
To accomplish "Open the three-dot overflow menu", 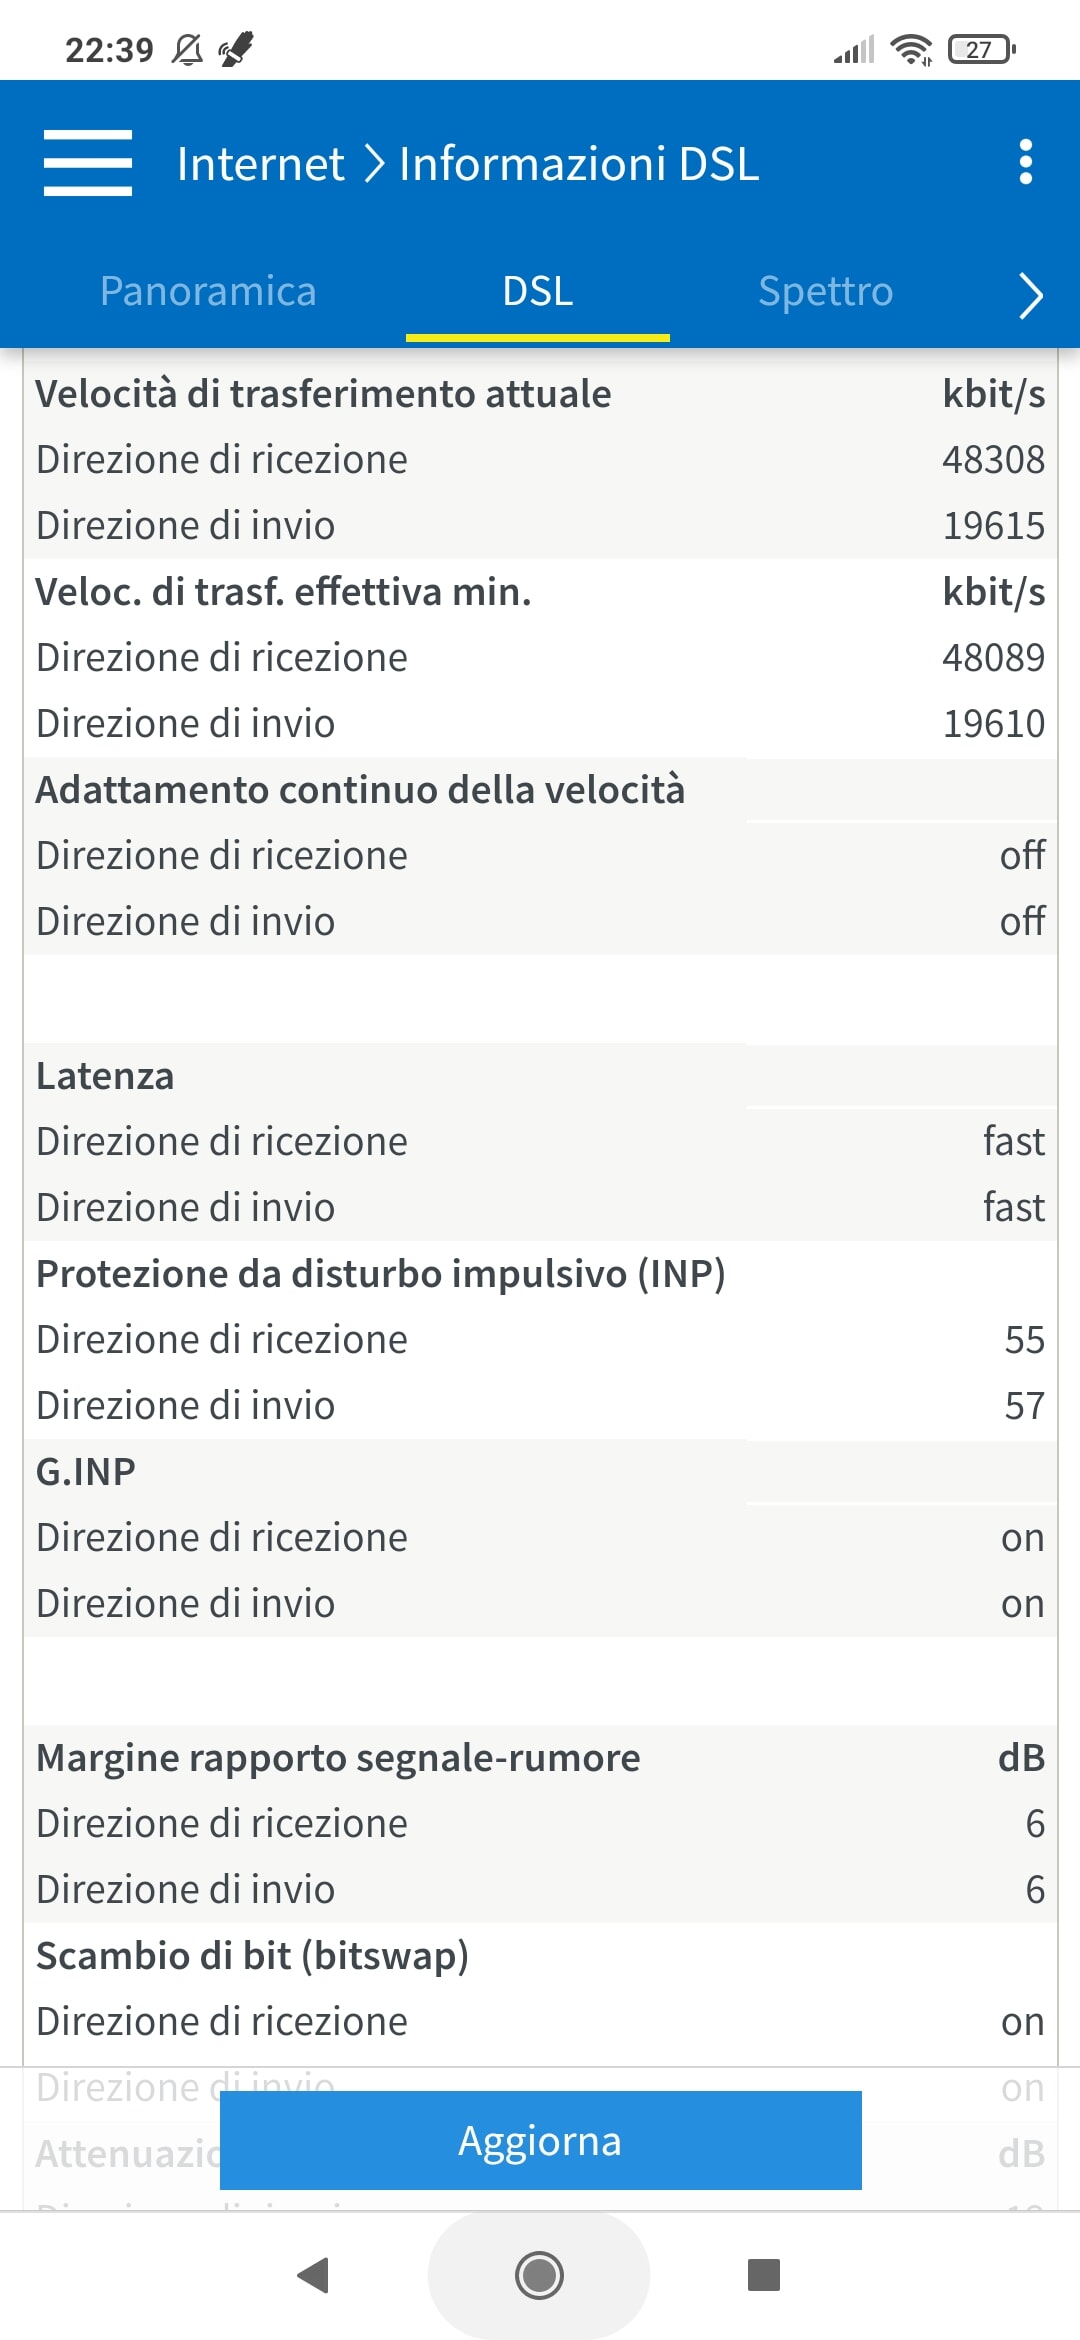I will point(1025,162).
